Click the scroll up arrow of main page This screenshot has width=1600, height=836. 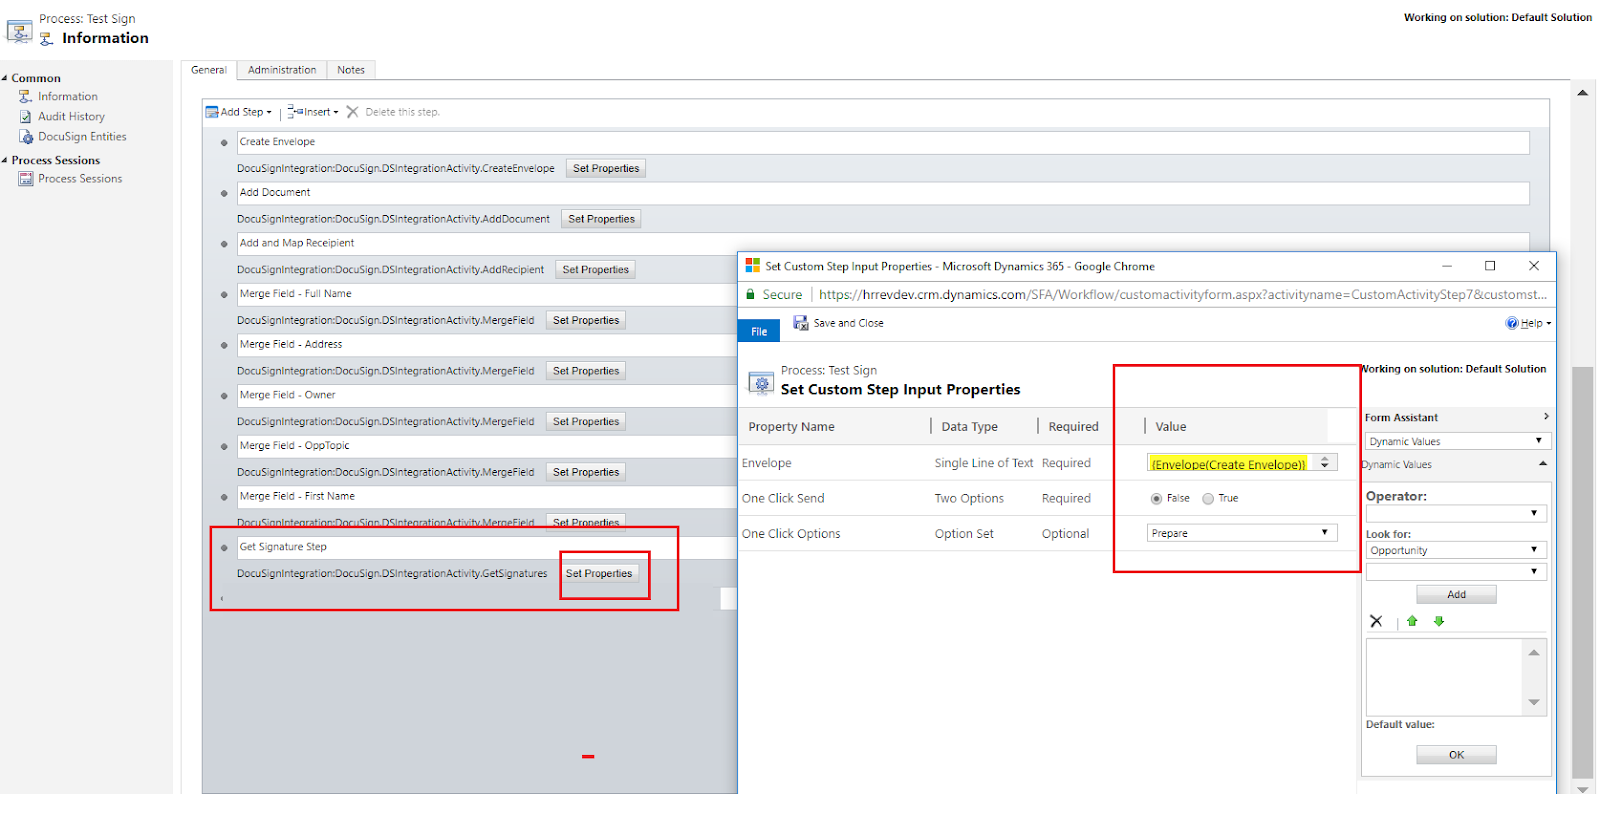point(1582,92)
